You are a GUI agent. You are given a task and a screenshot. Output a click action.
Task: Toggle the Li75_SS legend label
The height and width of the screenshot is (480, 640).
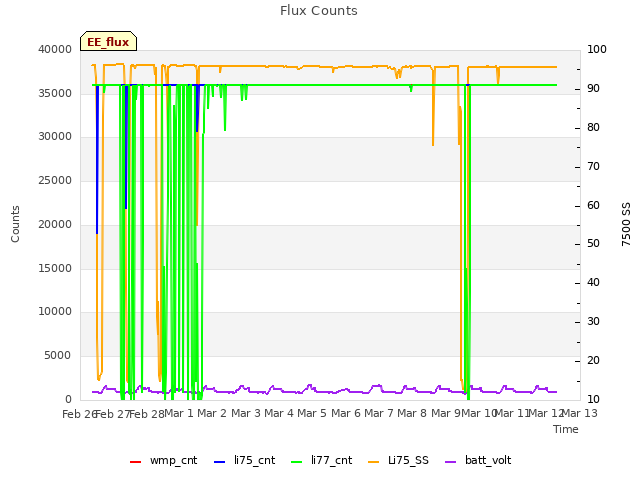tap(408, 461)
